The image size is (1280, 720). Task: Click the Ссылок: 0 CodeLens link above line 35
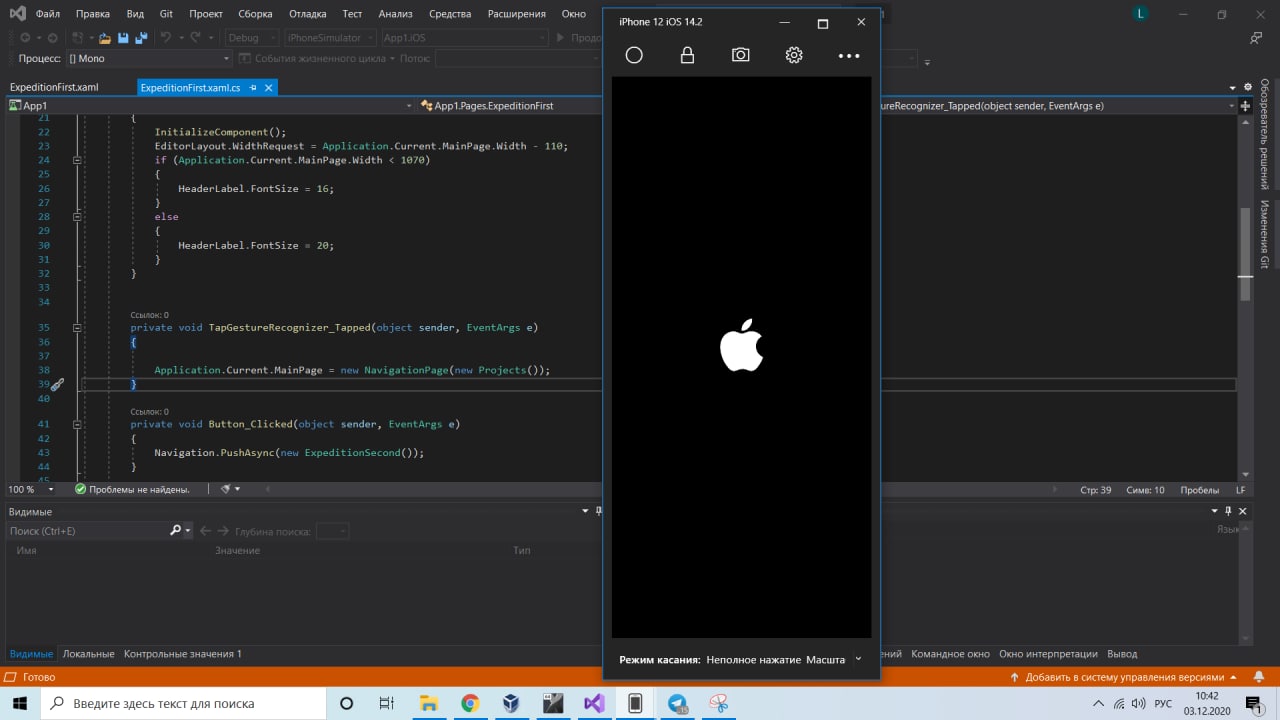(x=149, y=314)
